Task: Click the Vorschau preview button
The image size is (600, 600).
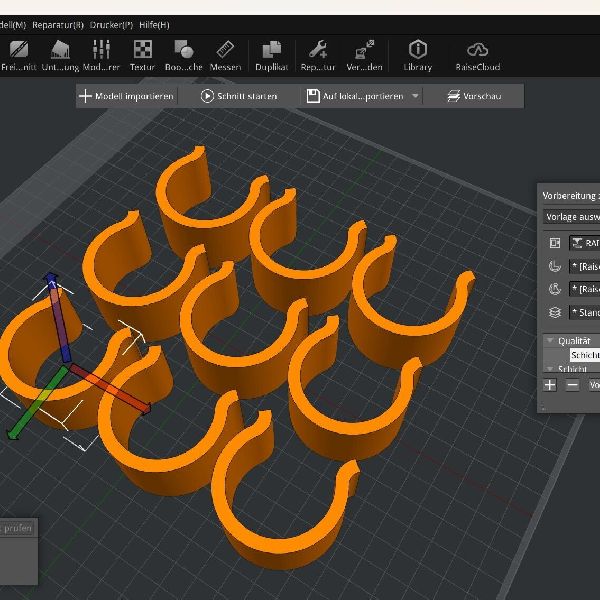Action: pos(474,96)
